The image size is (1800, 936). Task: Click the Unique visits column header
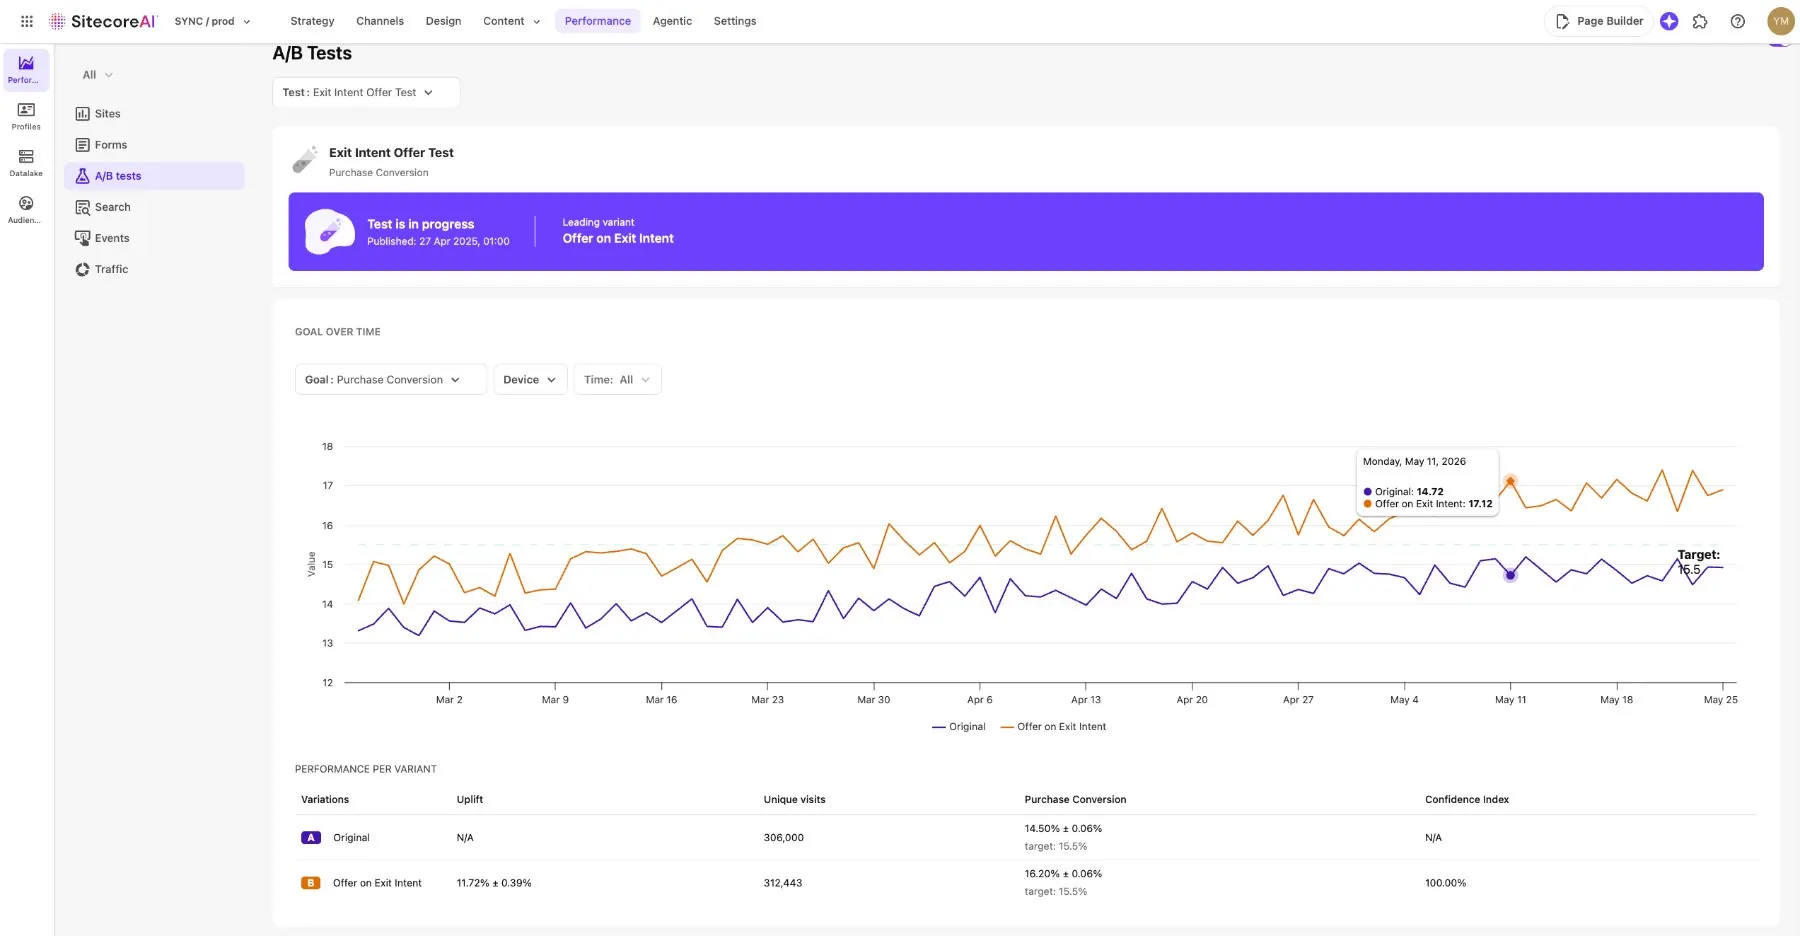tap(794, 800)
